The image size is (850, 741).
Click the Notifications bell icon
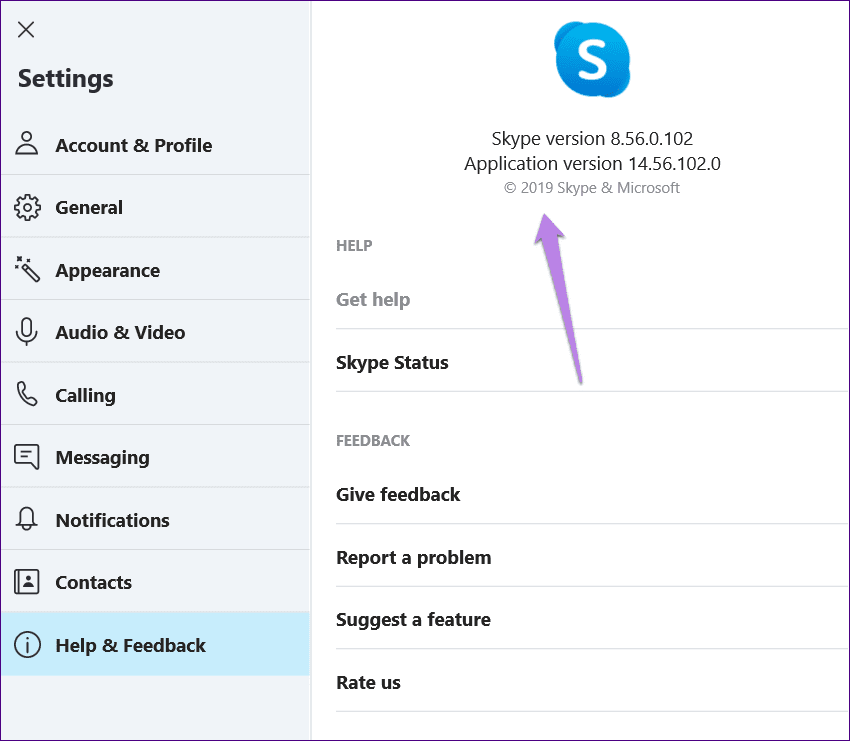(27, 519)
